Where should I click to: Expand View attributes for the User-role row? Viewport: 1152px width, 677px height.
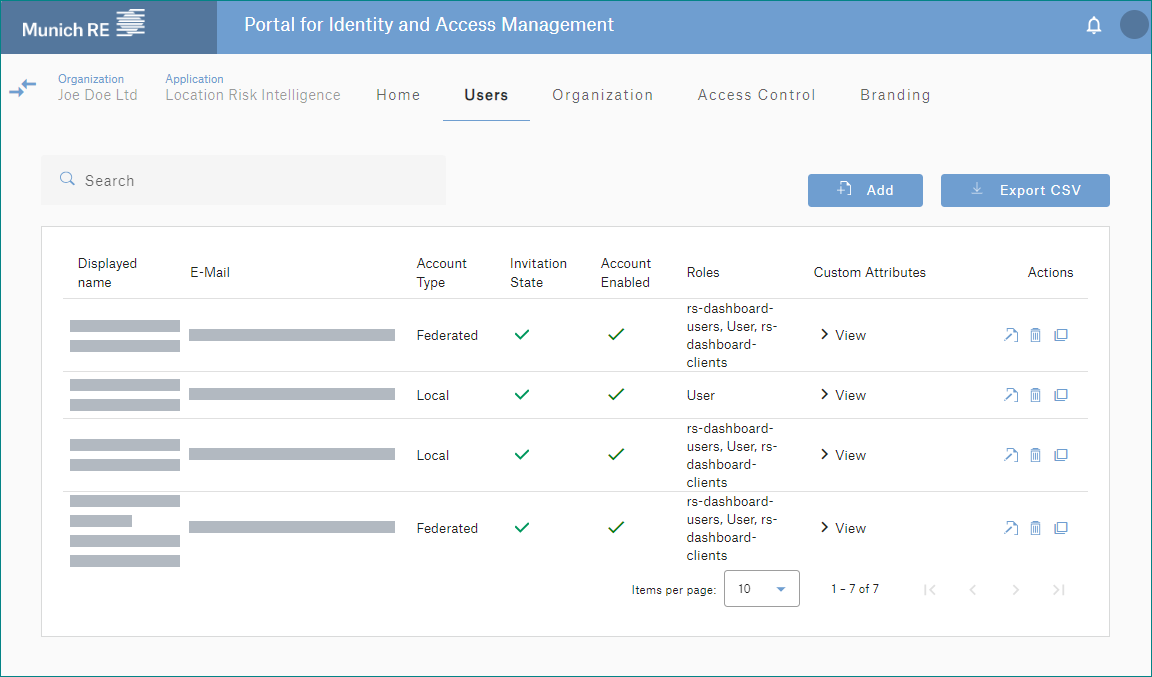(x=843, y=395)
